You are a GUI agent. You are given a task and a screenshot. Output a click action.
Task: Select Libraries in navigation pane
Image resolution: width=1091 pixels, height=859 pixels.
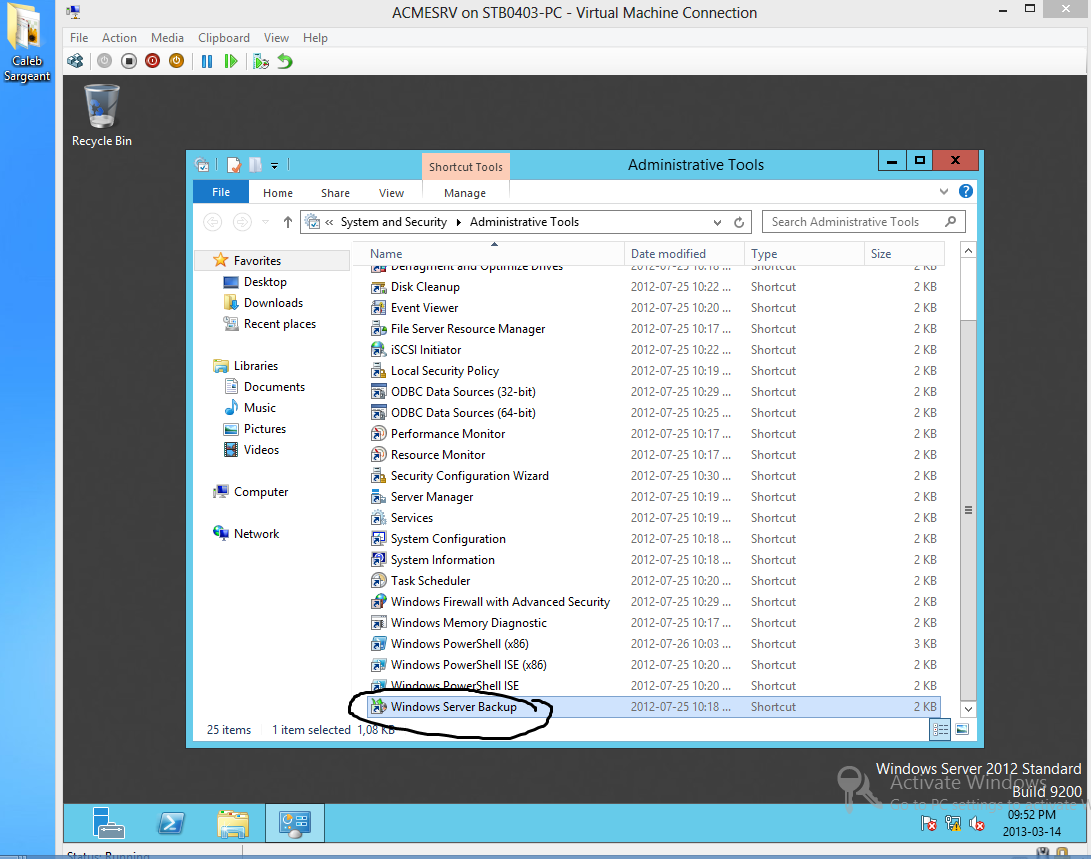point(255,366)
